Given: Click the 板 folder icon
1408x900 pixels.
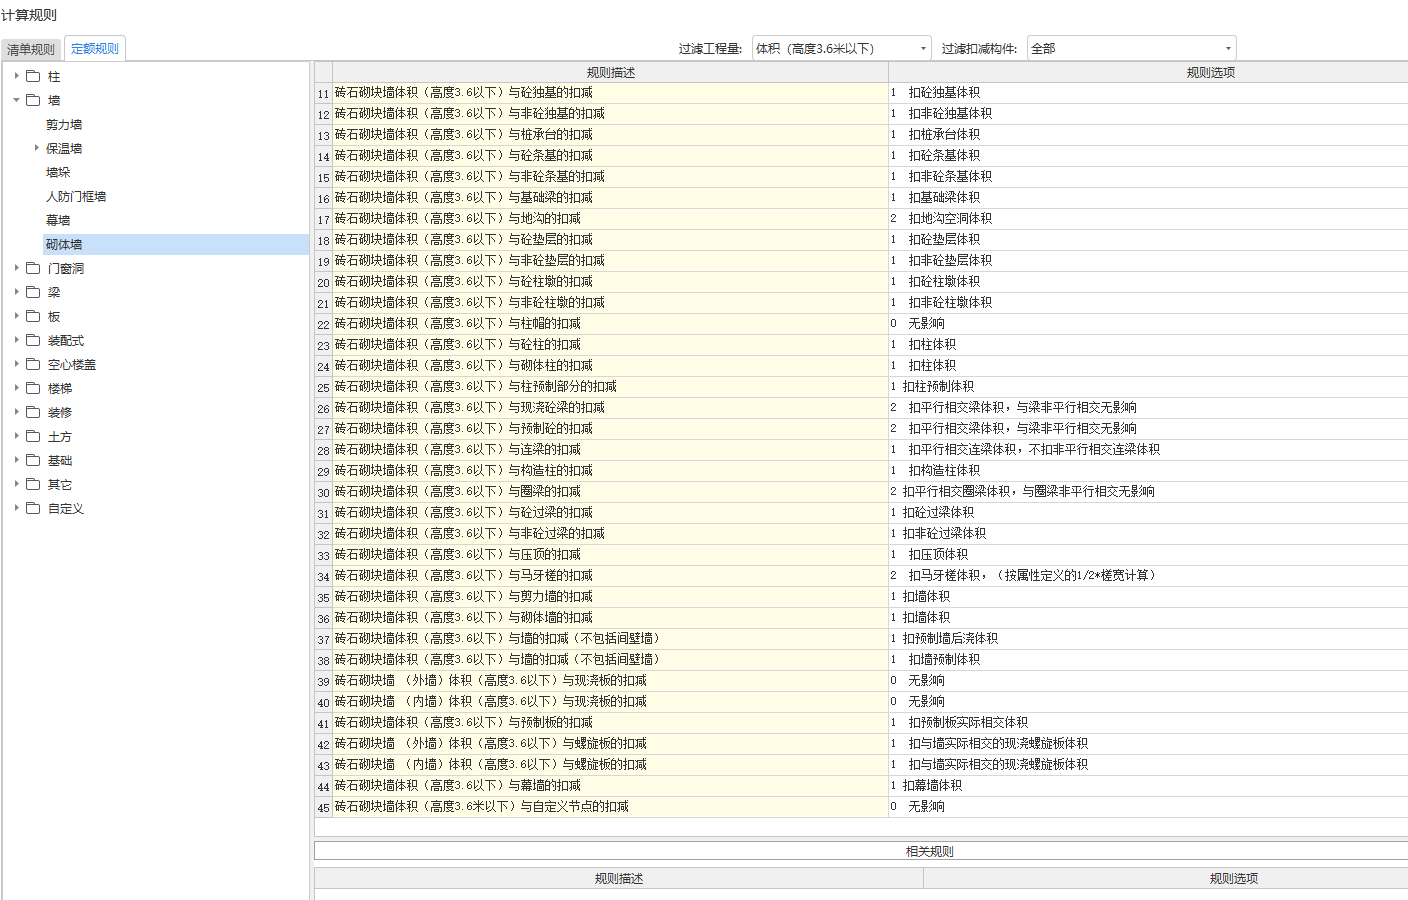Looking at the screenshot, I should point(33,316).
